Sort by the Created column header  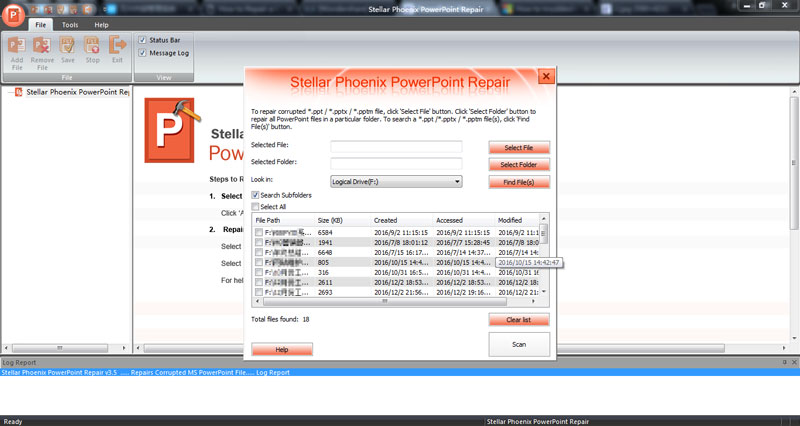click(402, 220)
